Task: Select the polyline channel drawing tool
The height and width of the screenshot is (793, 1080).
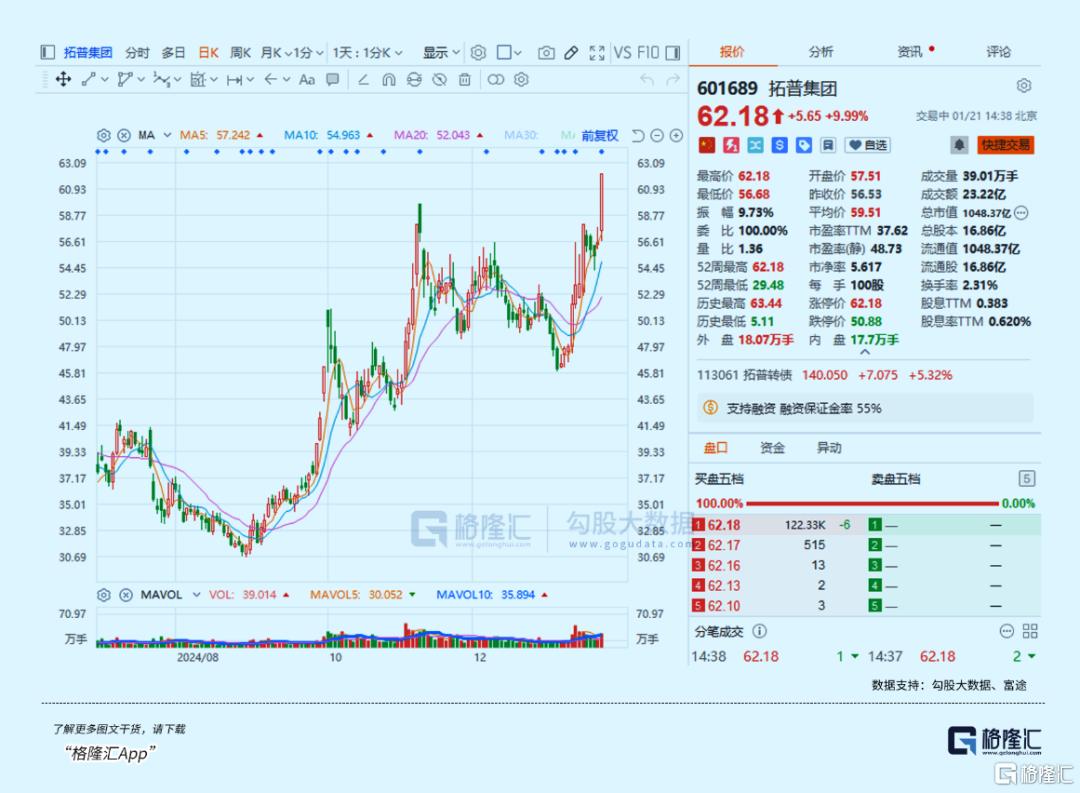Action: pyautogui.click(x=125, y=80)
